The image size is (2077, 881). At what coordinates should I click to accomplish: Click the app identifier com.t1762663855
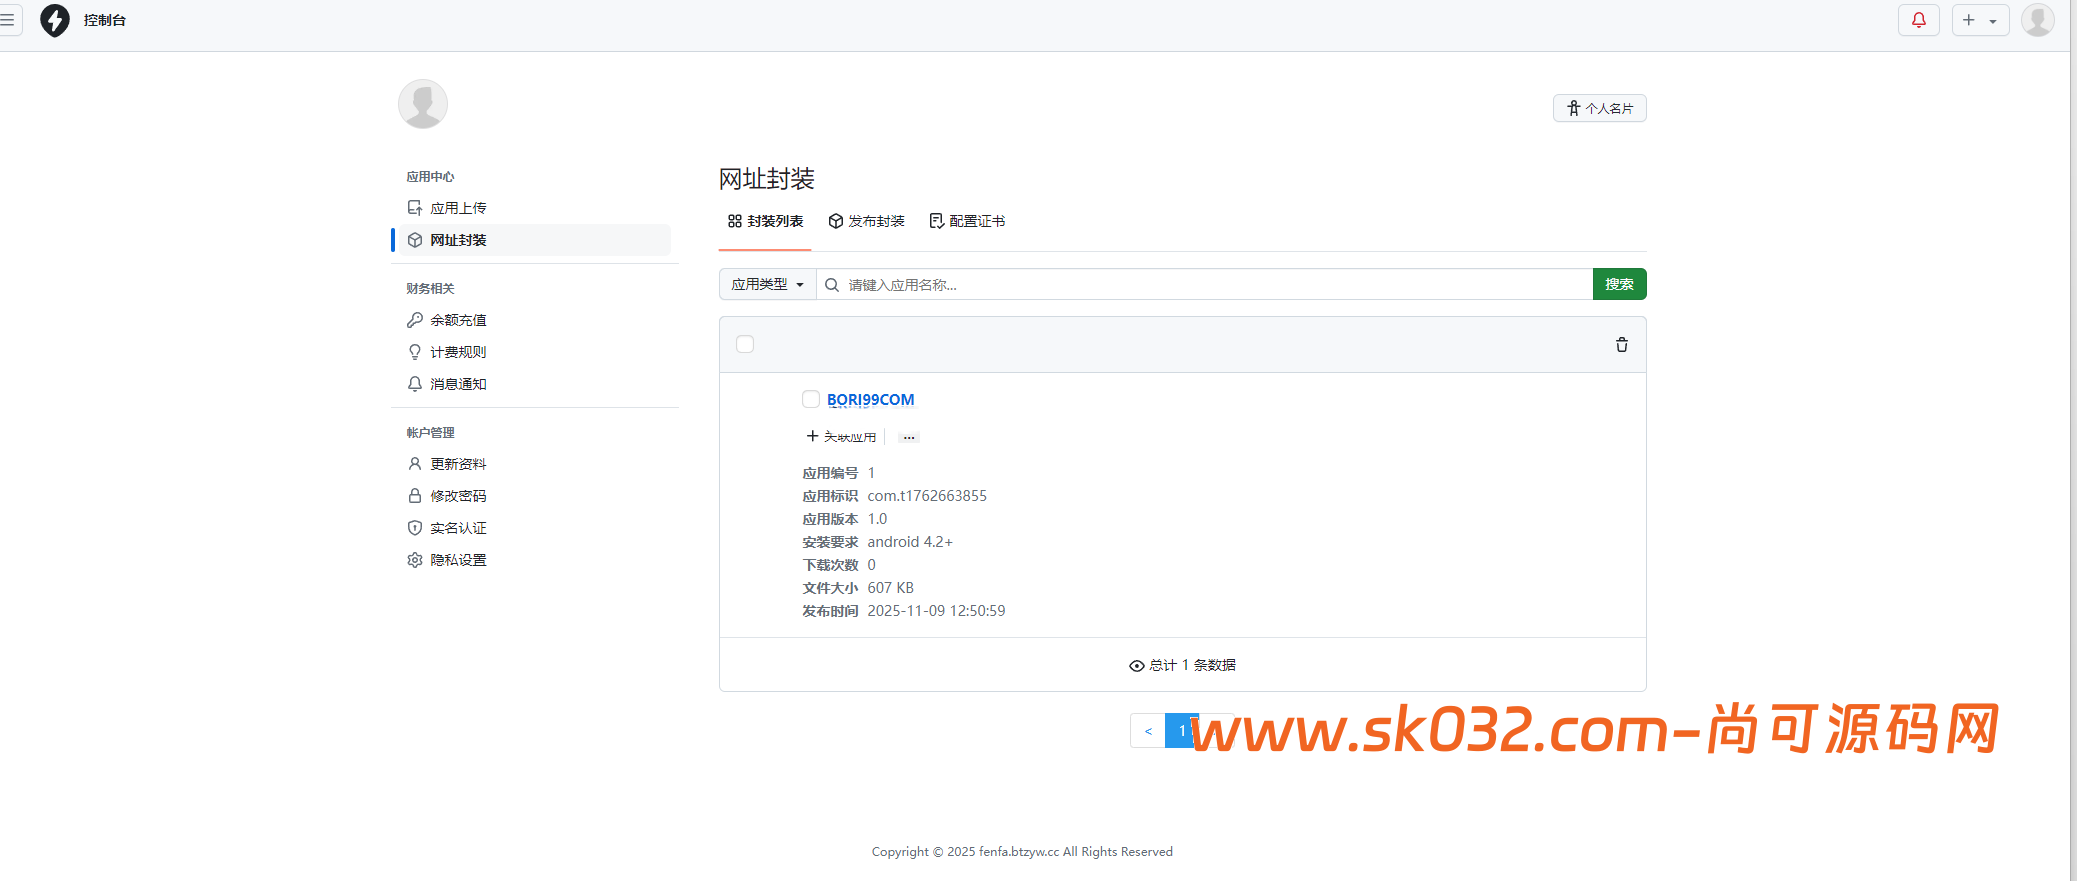point(927,496)
